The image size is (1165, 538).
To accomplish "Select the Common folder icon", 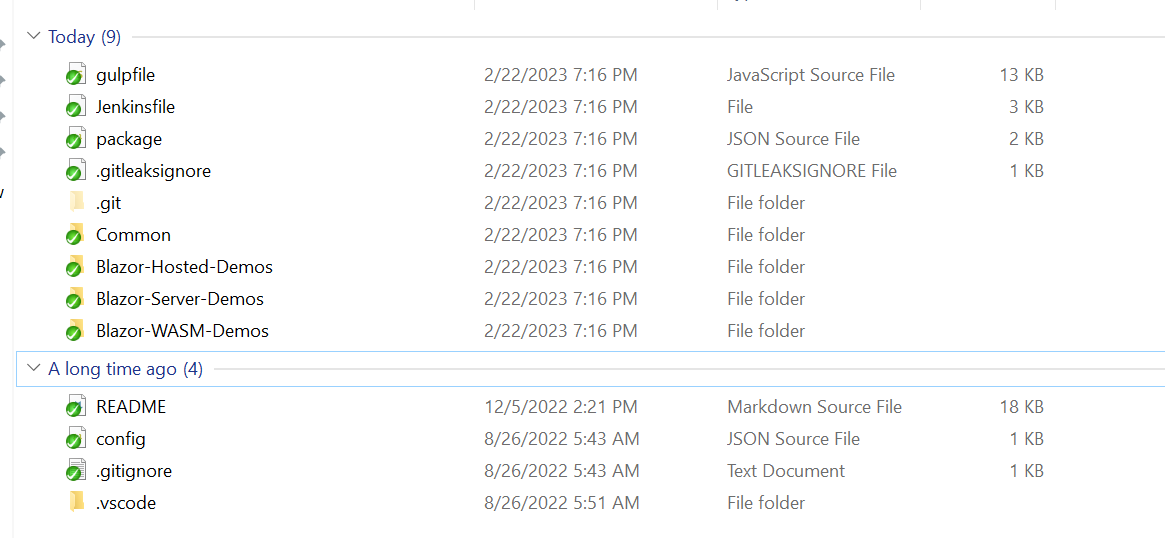I will 75,235.
